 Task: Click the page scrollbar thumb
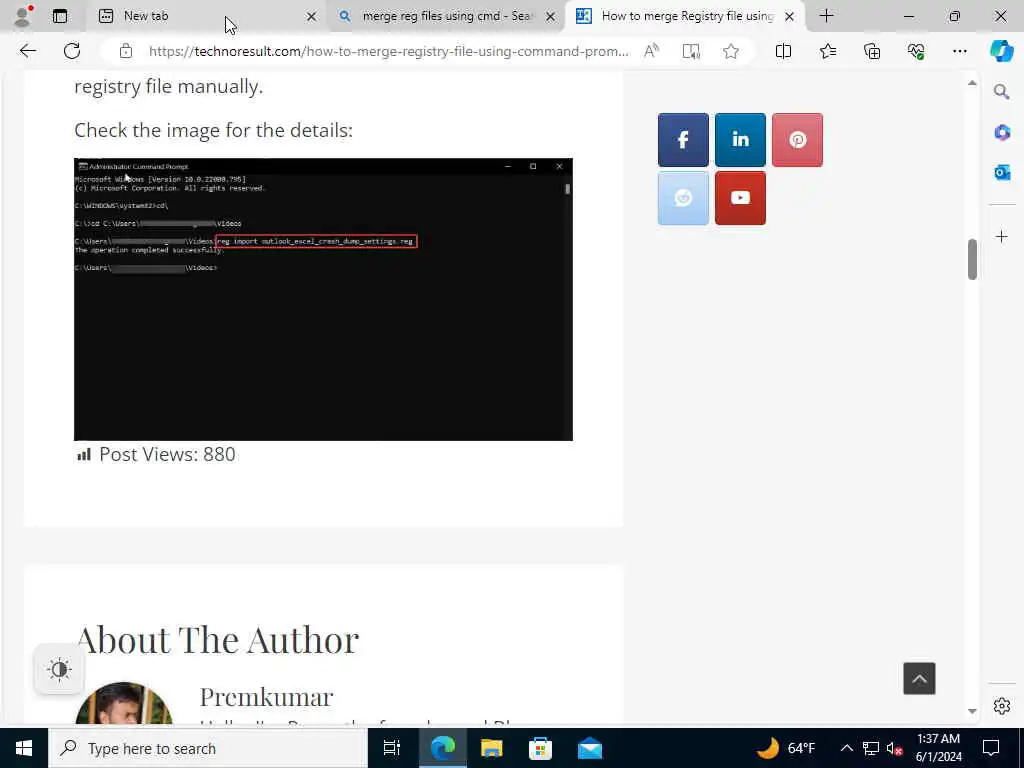point(972,259)
